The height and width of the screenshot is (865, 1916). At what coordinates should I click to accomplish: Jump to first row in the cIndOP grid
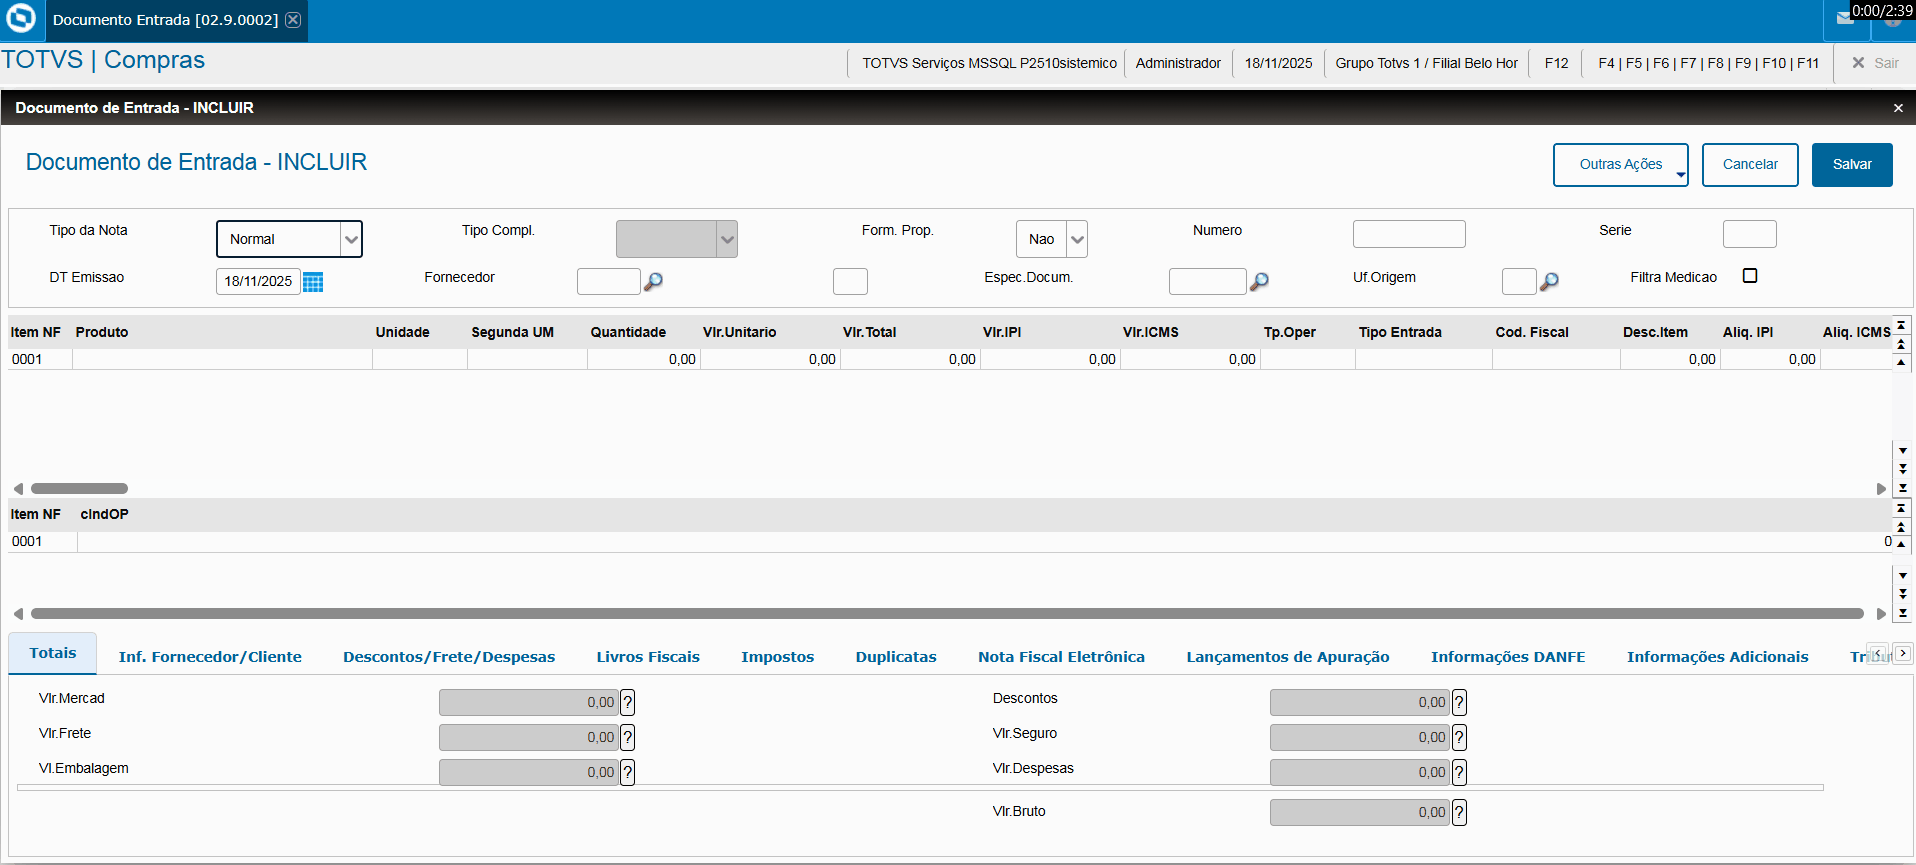click(x=1901, y=508)
